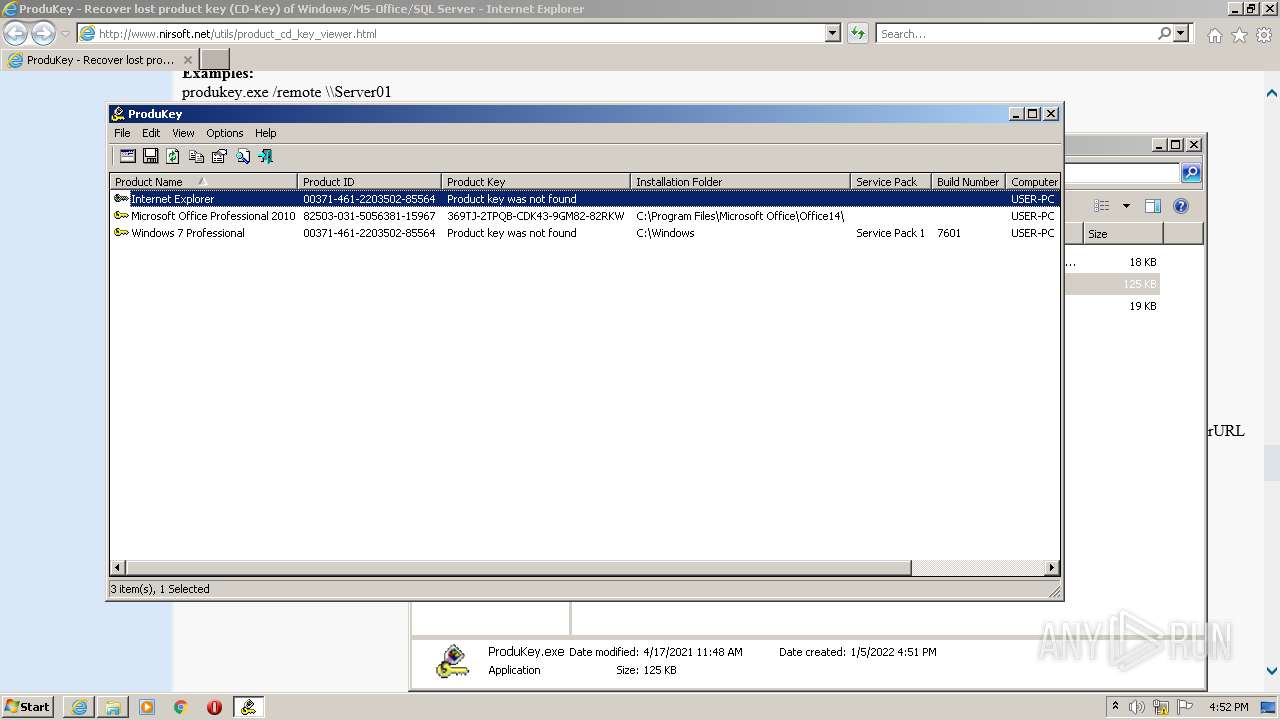Click Save Selected Items floppy icon
Image resolution: width=1280 pixels, height=720 pixels.
[x=150, y=156]
